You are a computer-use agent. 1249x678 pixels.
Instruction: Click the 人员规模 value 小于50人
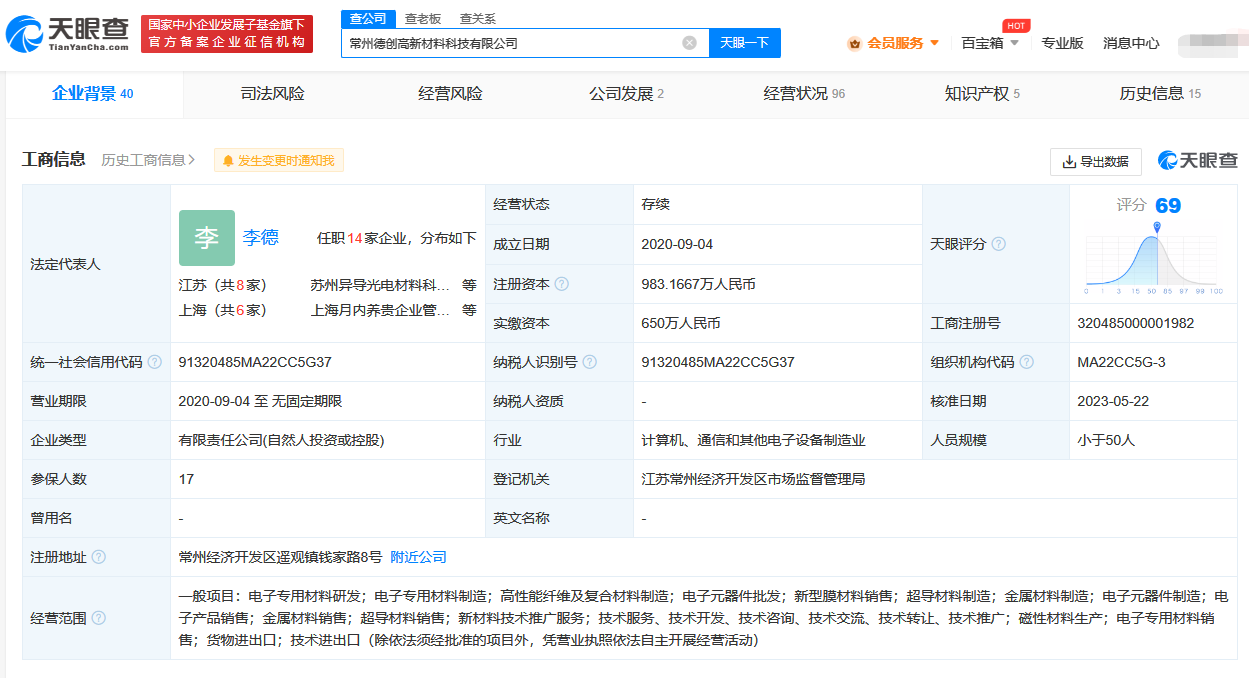(1106, 440)
